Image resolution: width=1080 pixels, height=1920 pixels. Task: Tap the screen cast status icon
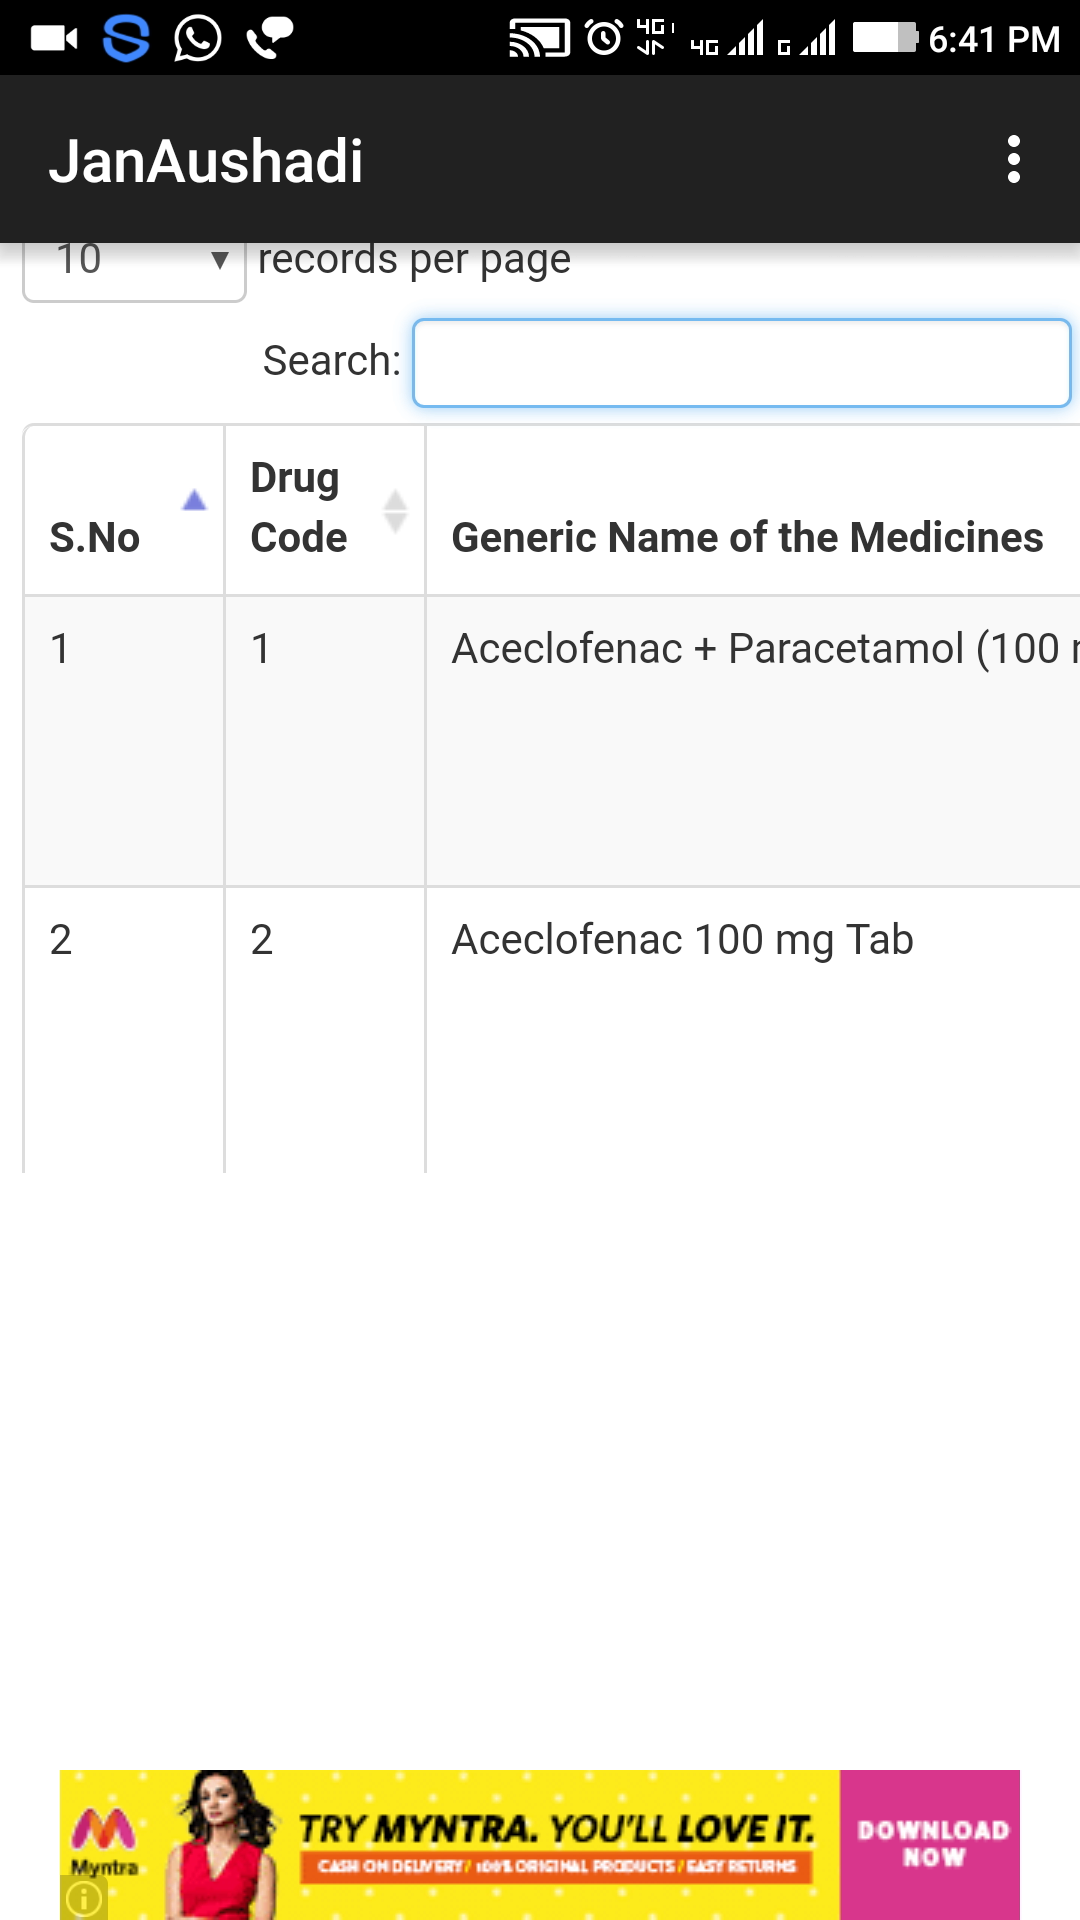(540, 39)
